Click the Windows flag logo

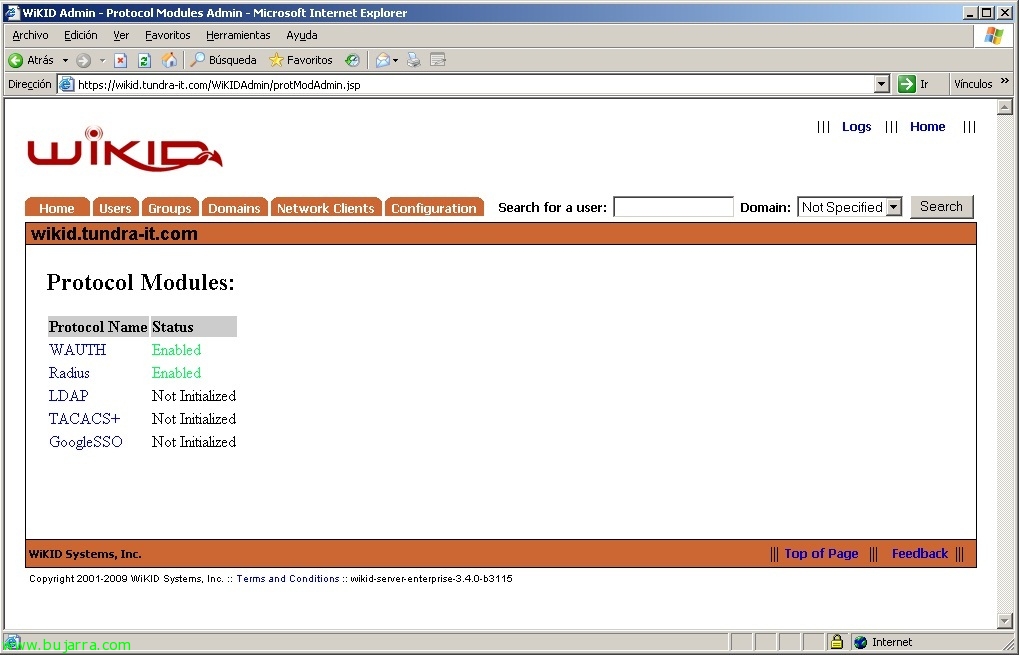(993, 36)
